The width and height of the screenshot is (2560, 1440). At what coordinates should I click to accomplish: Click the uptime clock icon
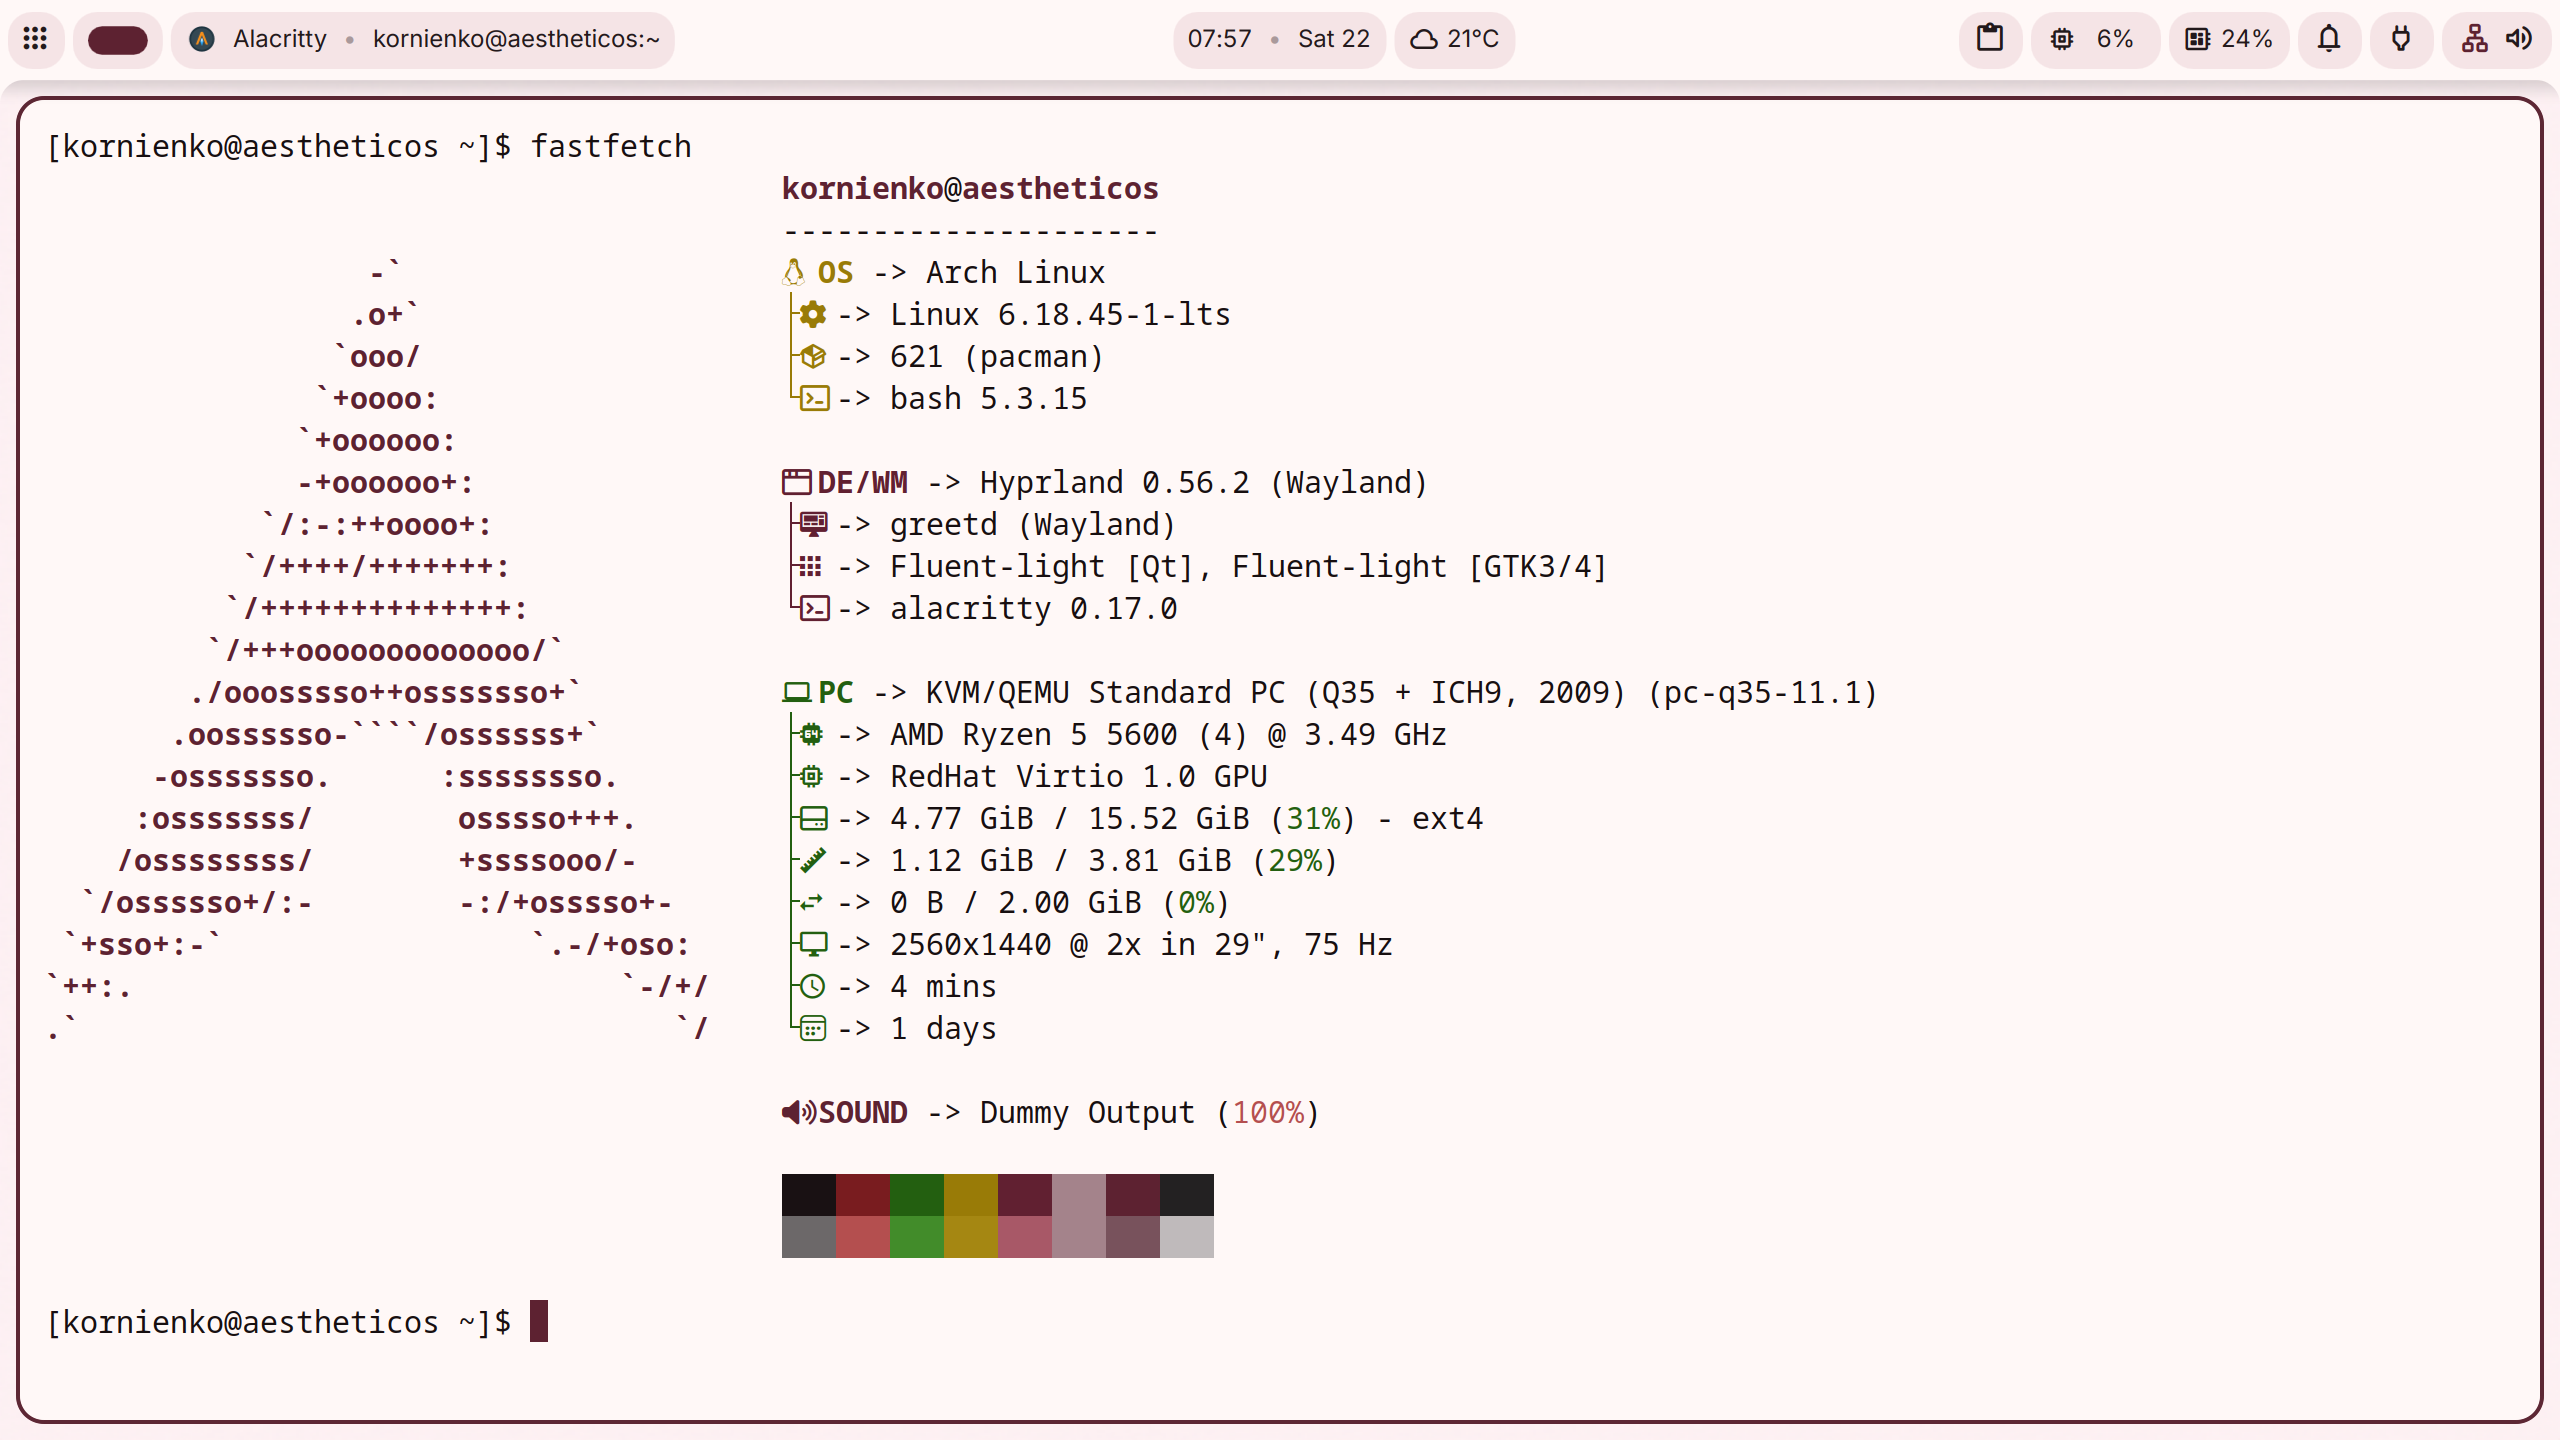[x=813, y=986]
